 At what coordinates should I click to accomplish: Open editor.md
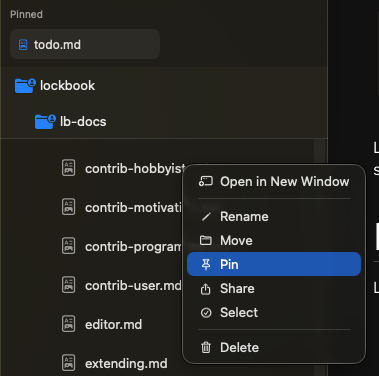(113, 325)
